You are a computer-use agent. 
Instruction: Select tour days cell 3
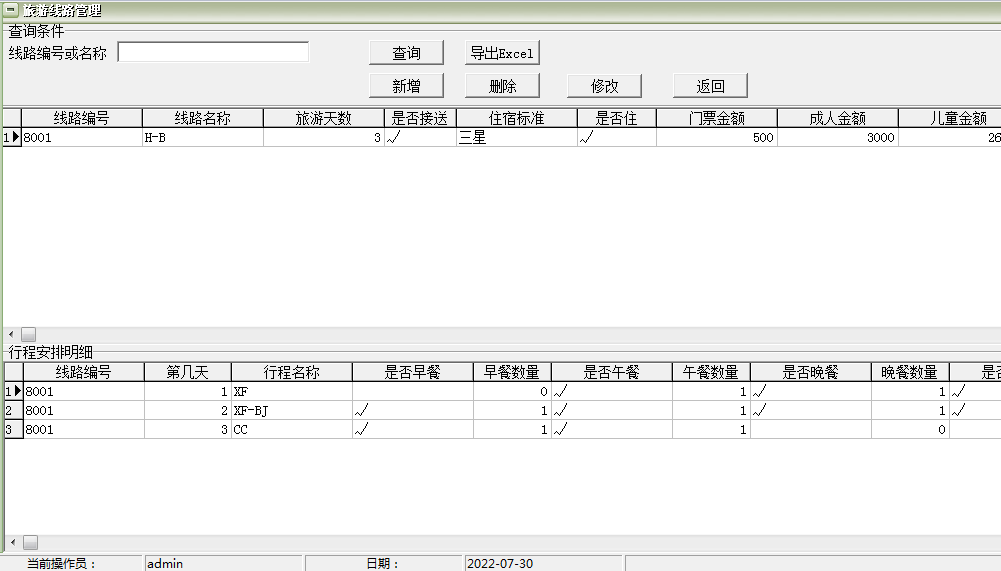[324, 137]
